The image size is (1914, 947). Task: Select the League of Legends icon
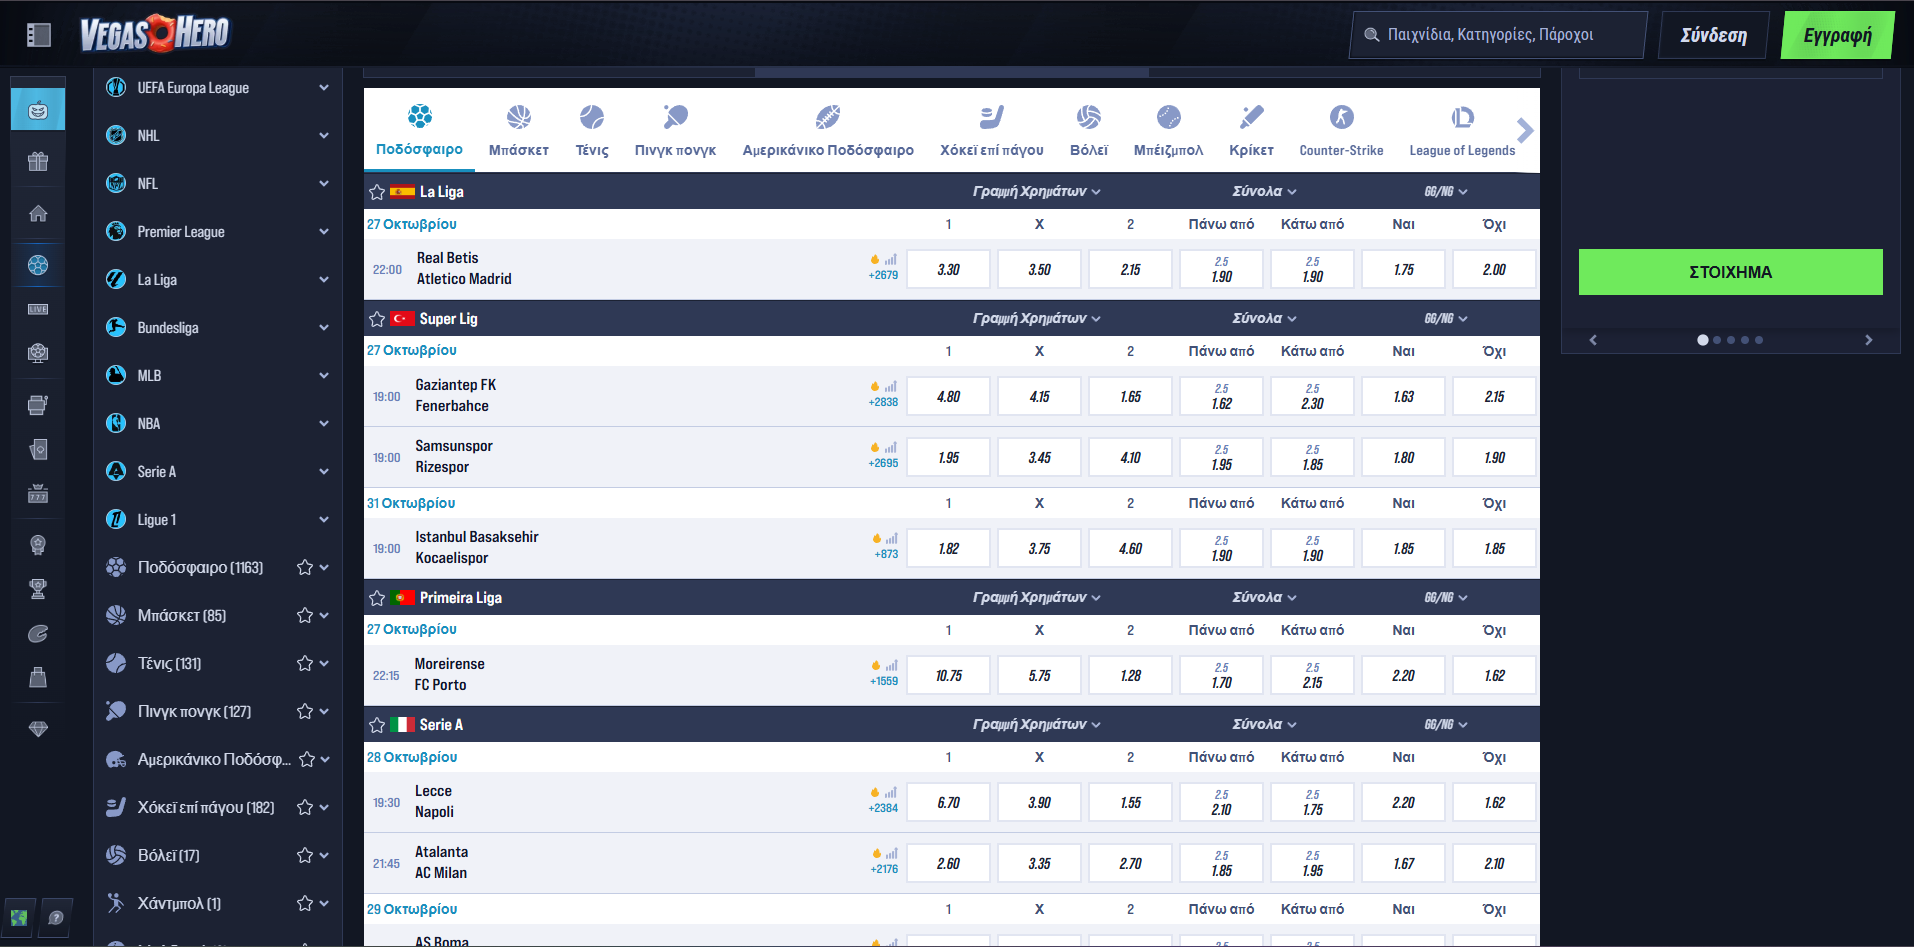pos(1461,118)
